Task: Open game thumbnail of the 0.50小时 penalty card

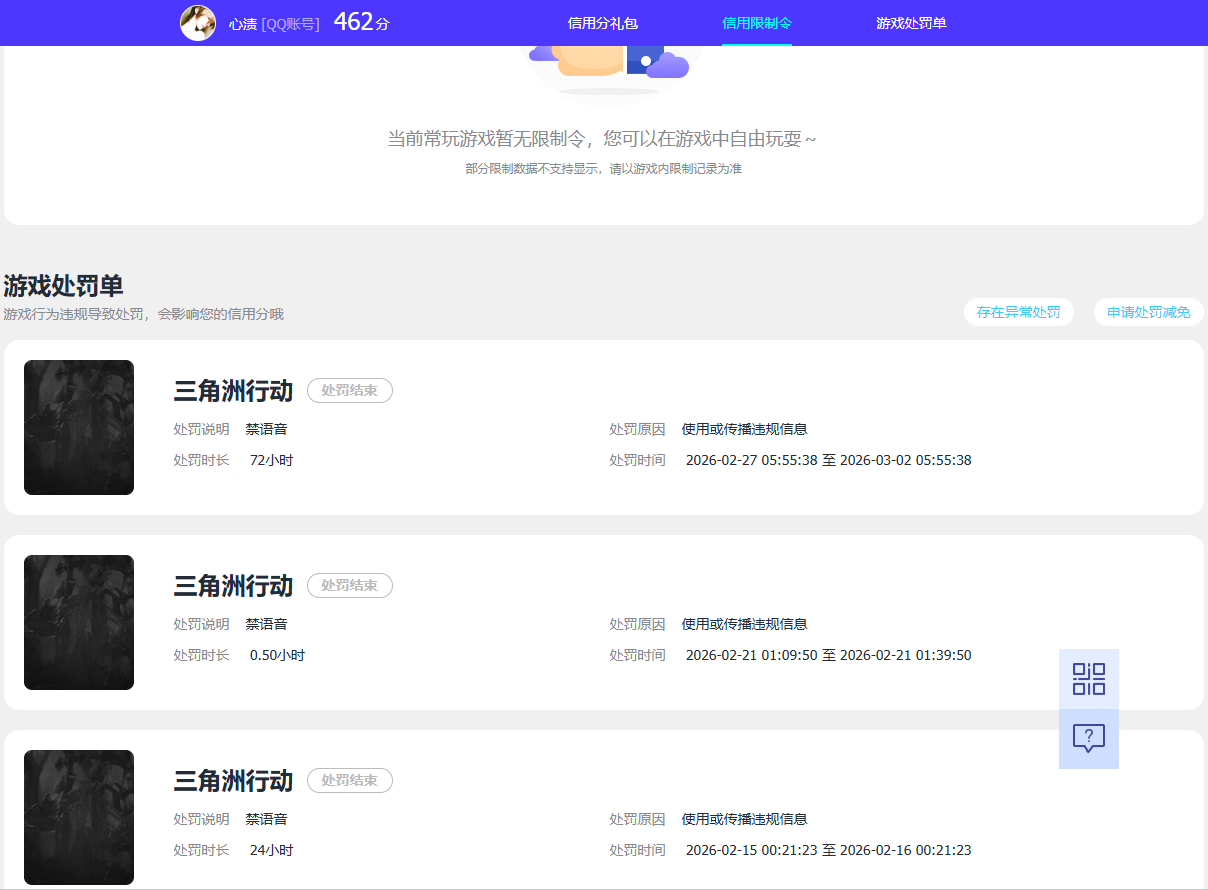Action: [x=79, y=623]
